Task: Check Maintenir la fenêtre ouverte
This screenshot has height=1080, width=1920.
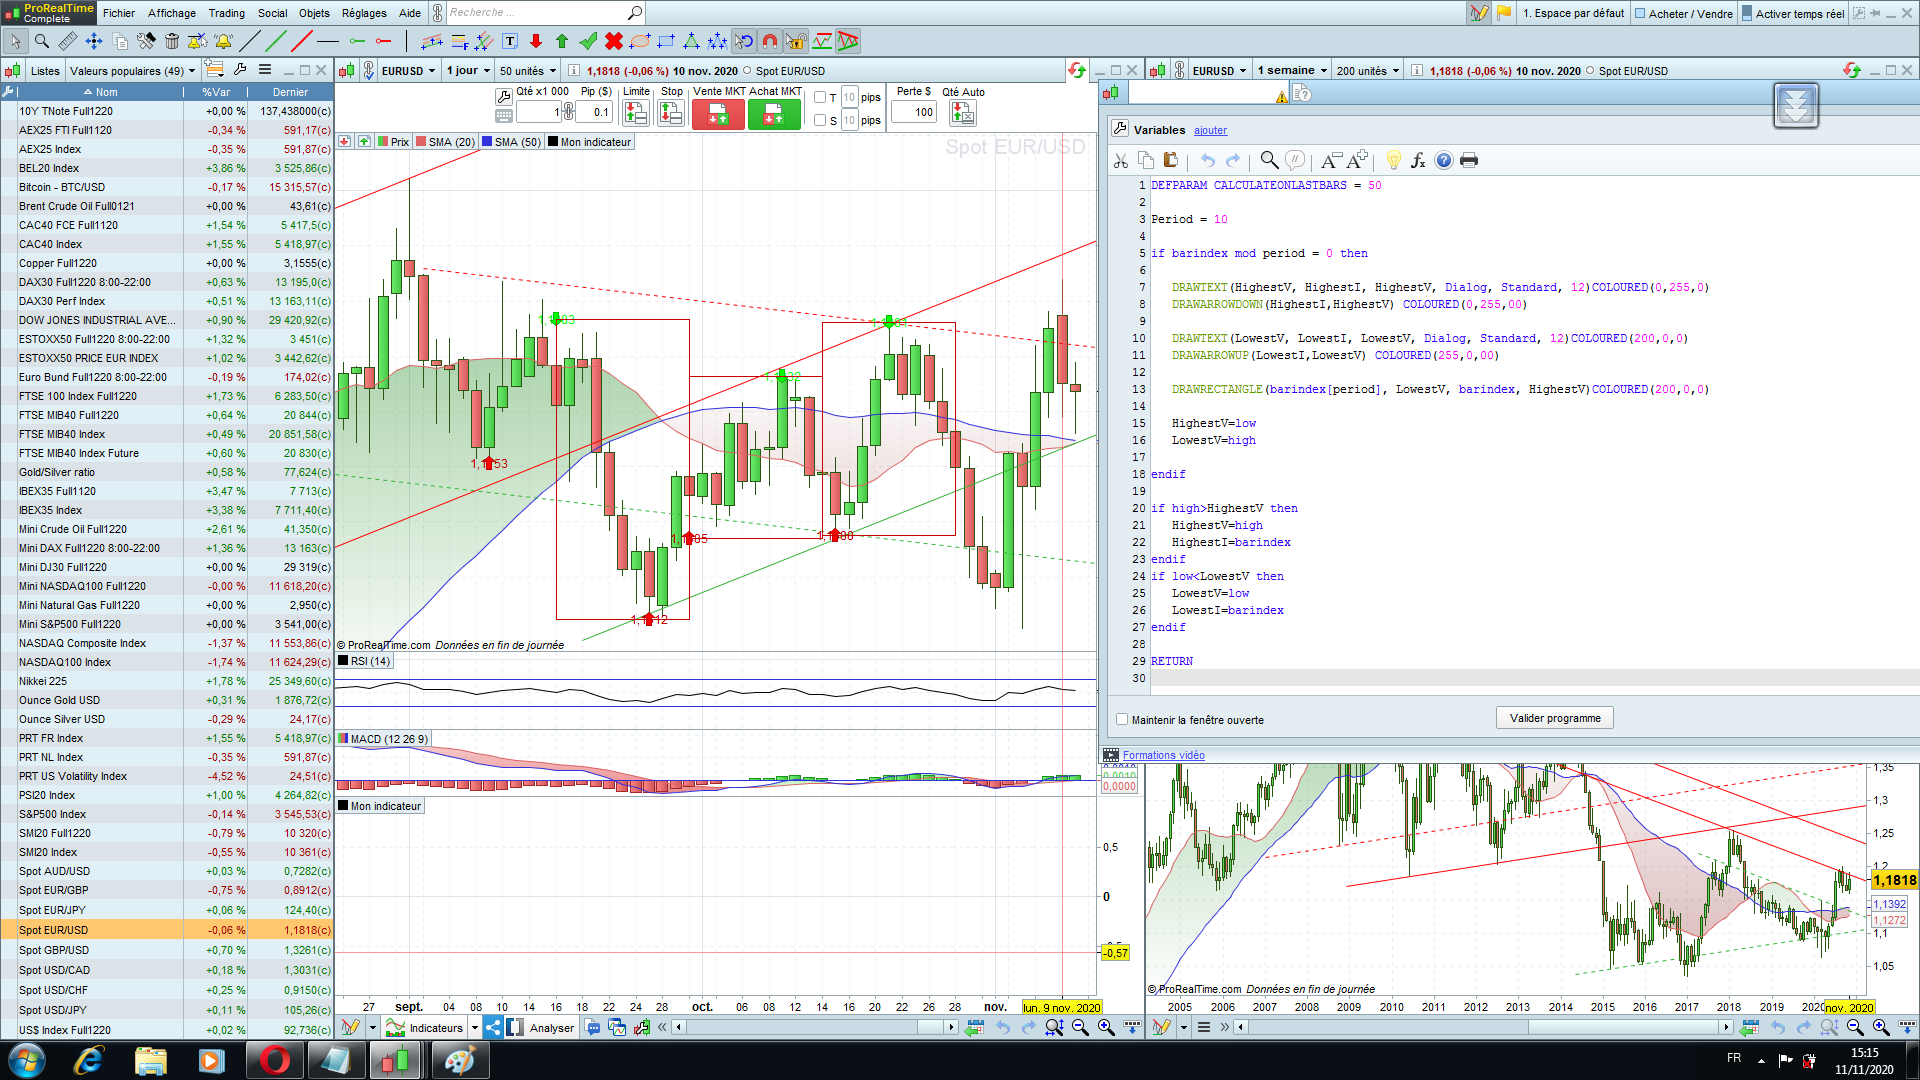Action: click(x=1122, y=719)
